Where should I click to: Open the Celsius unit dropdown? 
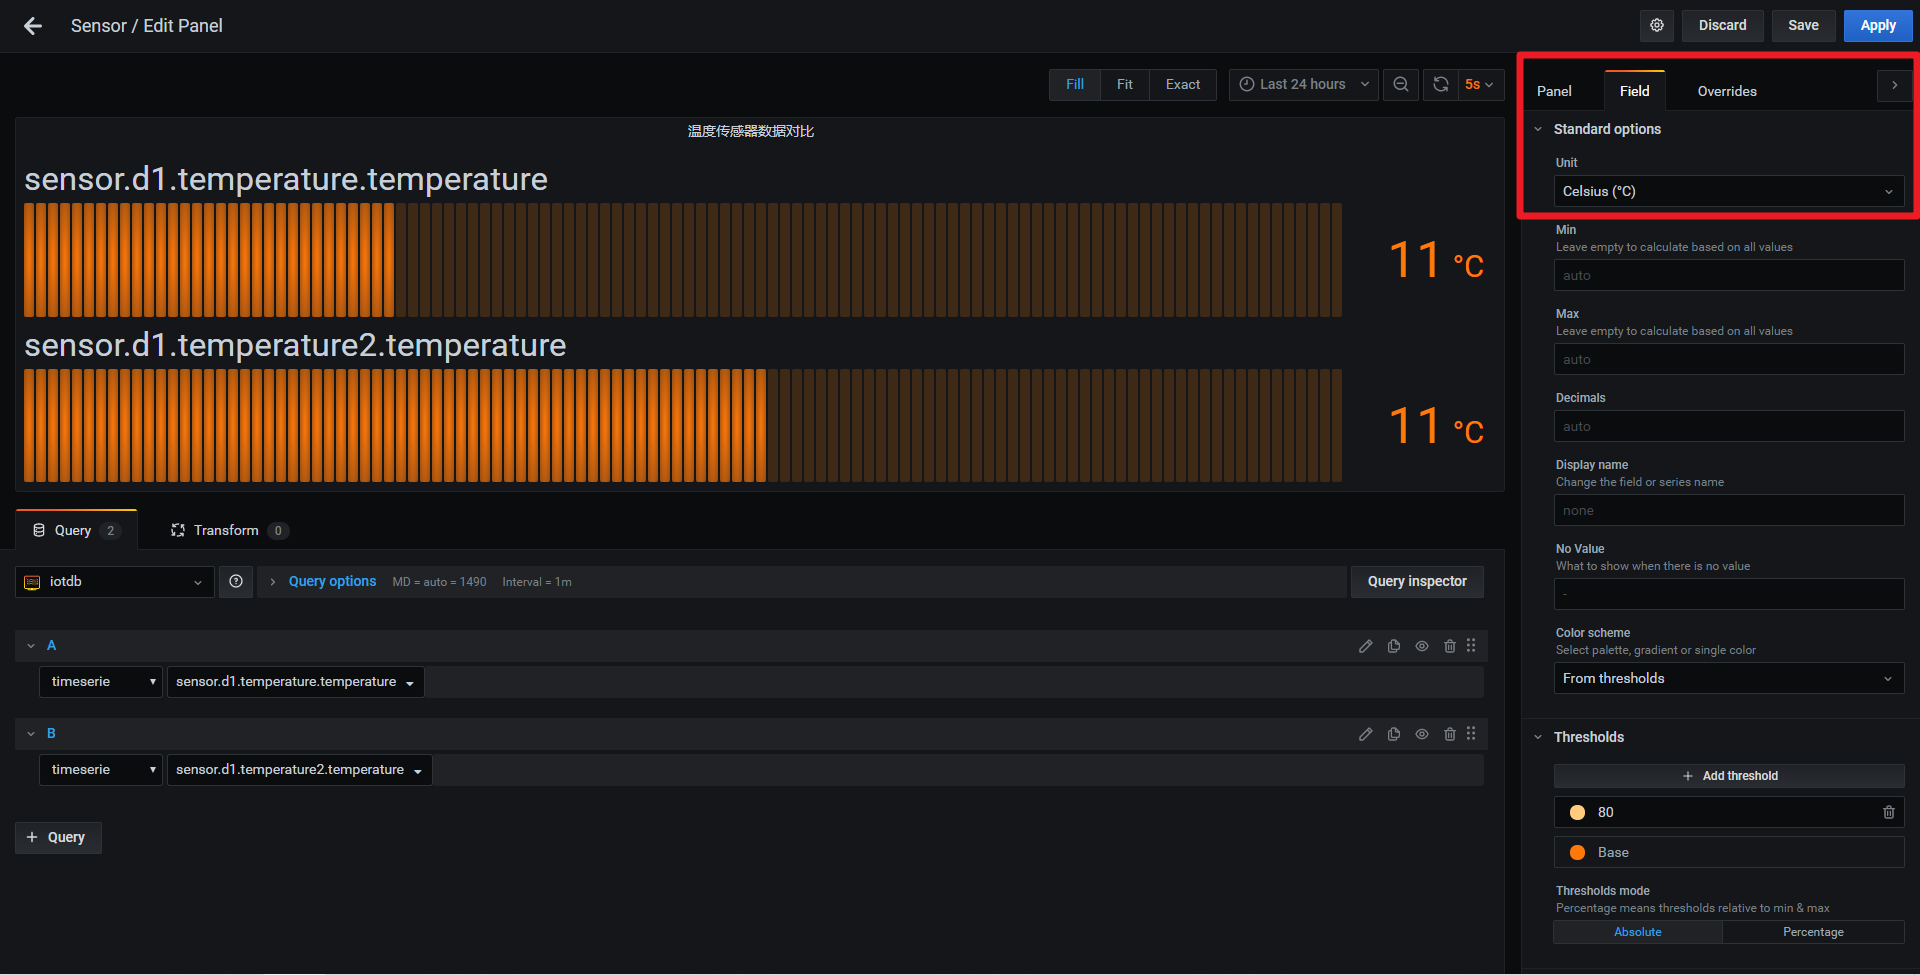coord(1728,191)
